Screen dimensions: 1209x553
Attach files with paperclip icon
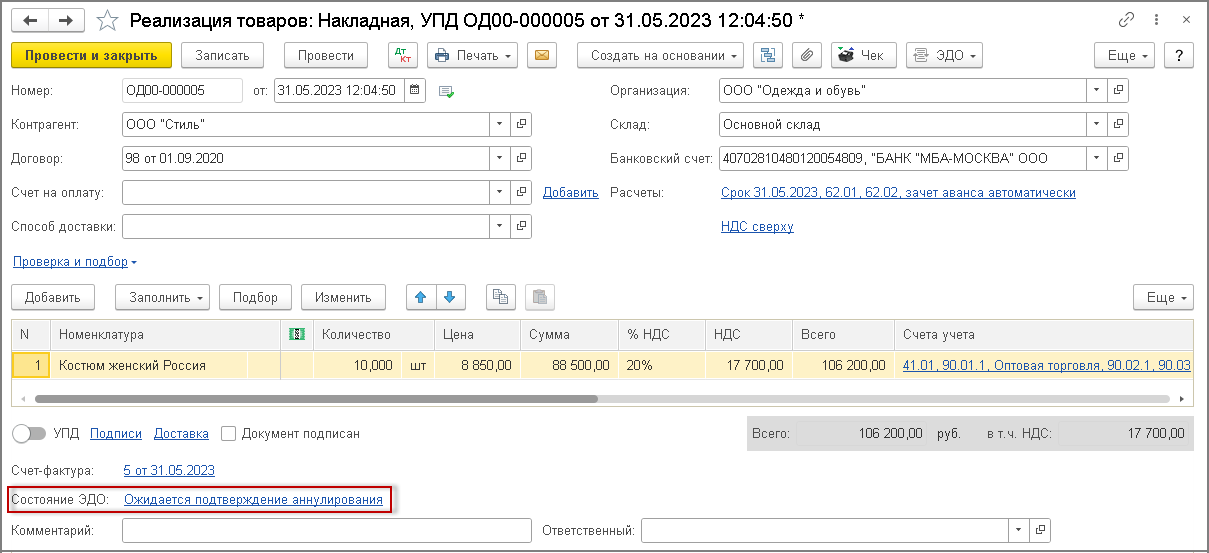(x=807, y=55)
